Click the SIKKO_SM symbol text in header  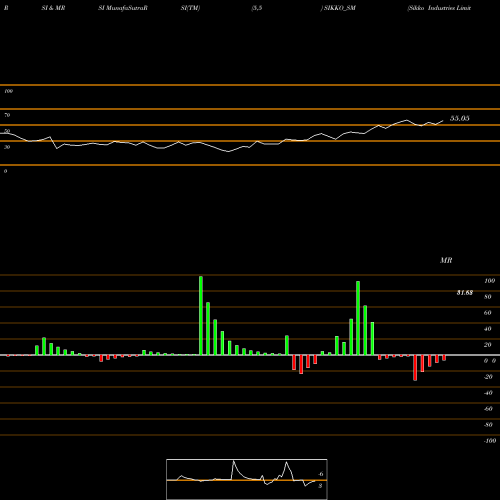click(x=340, y=8)
